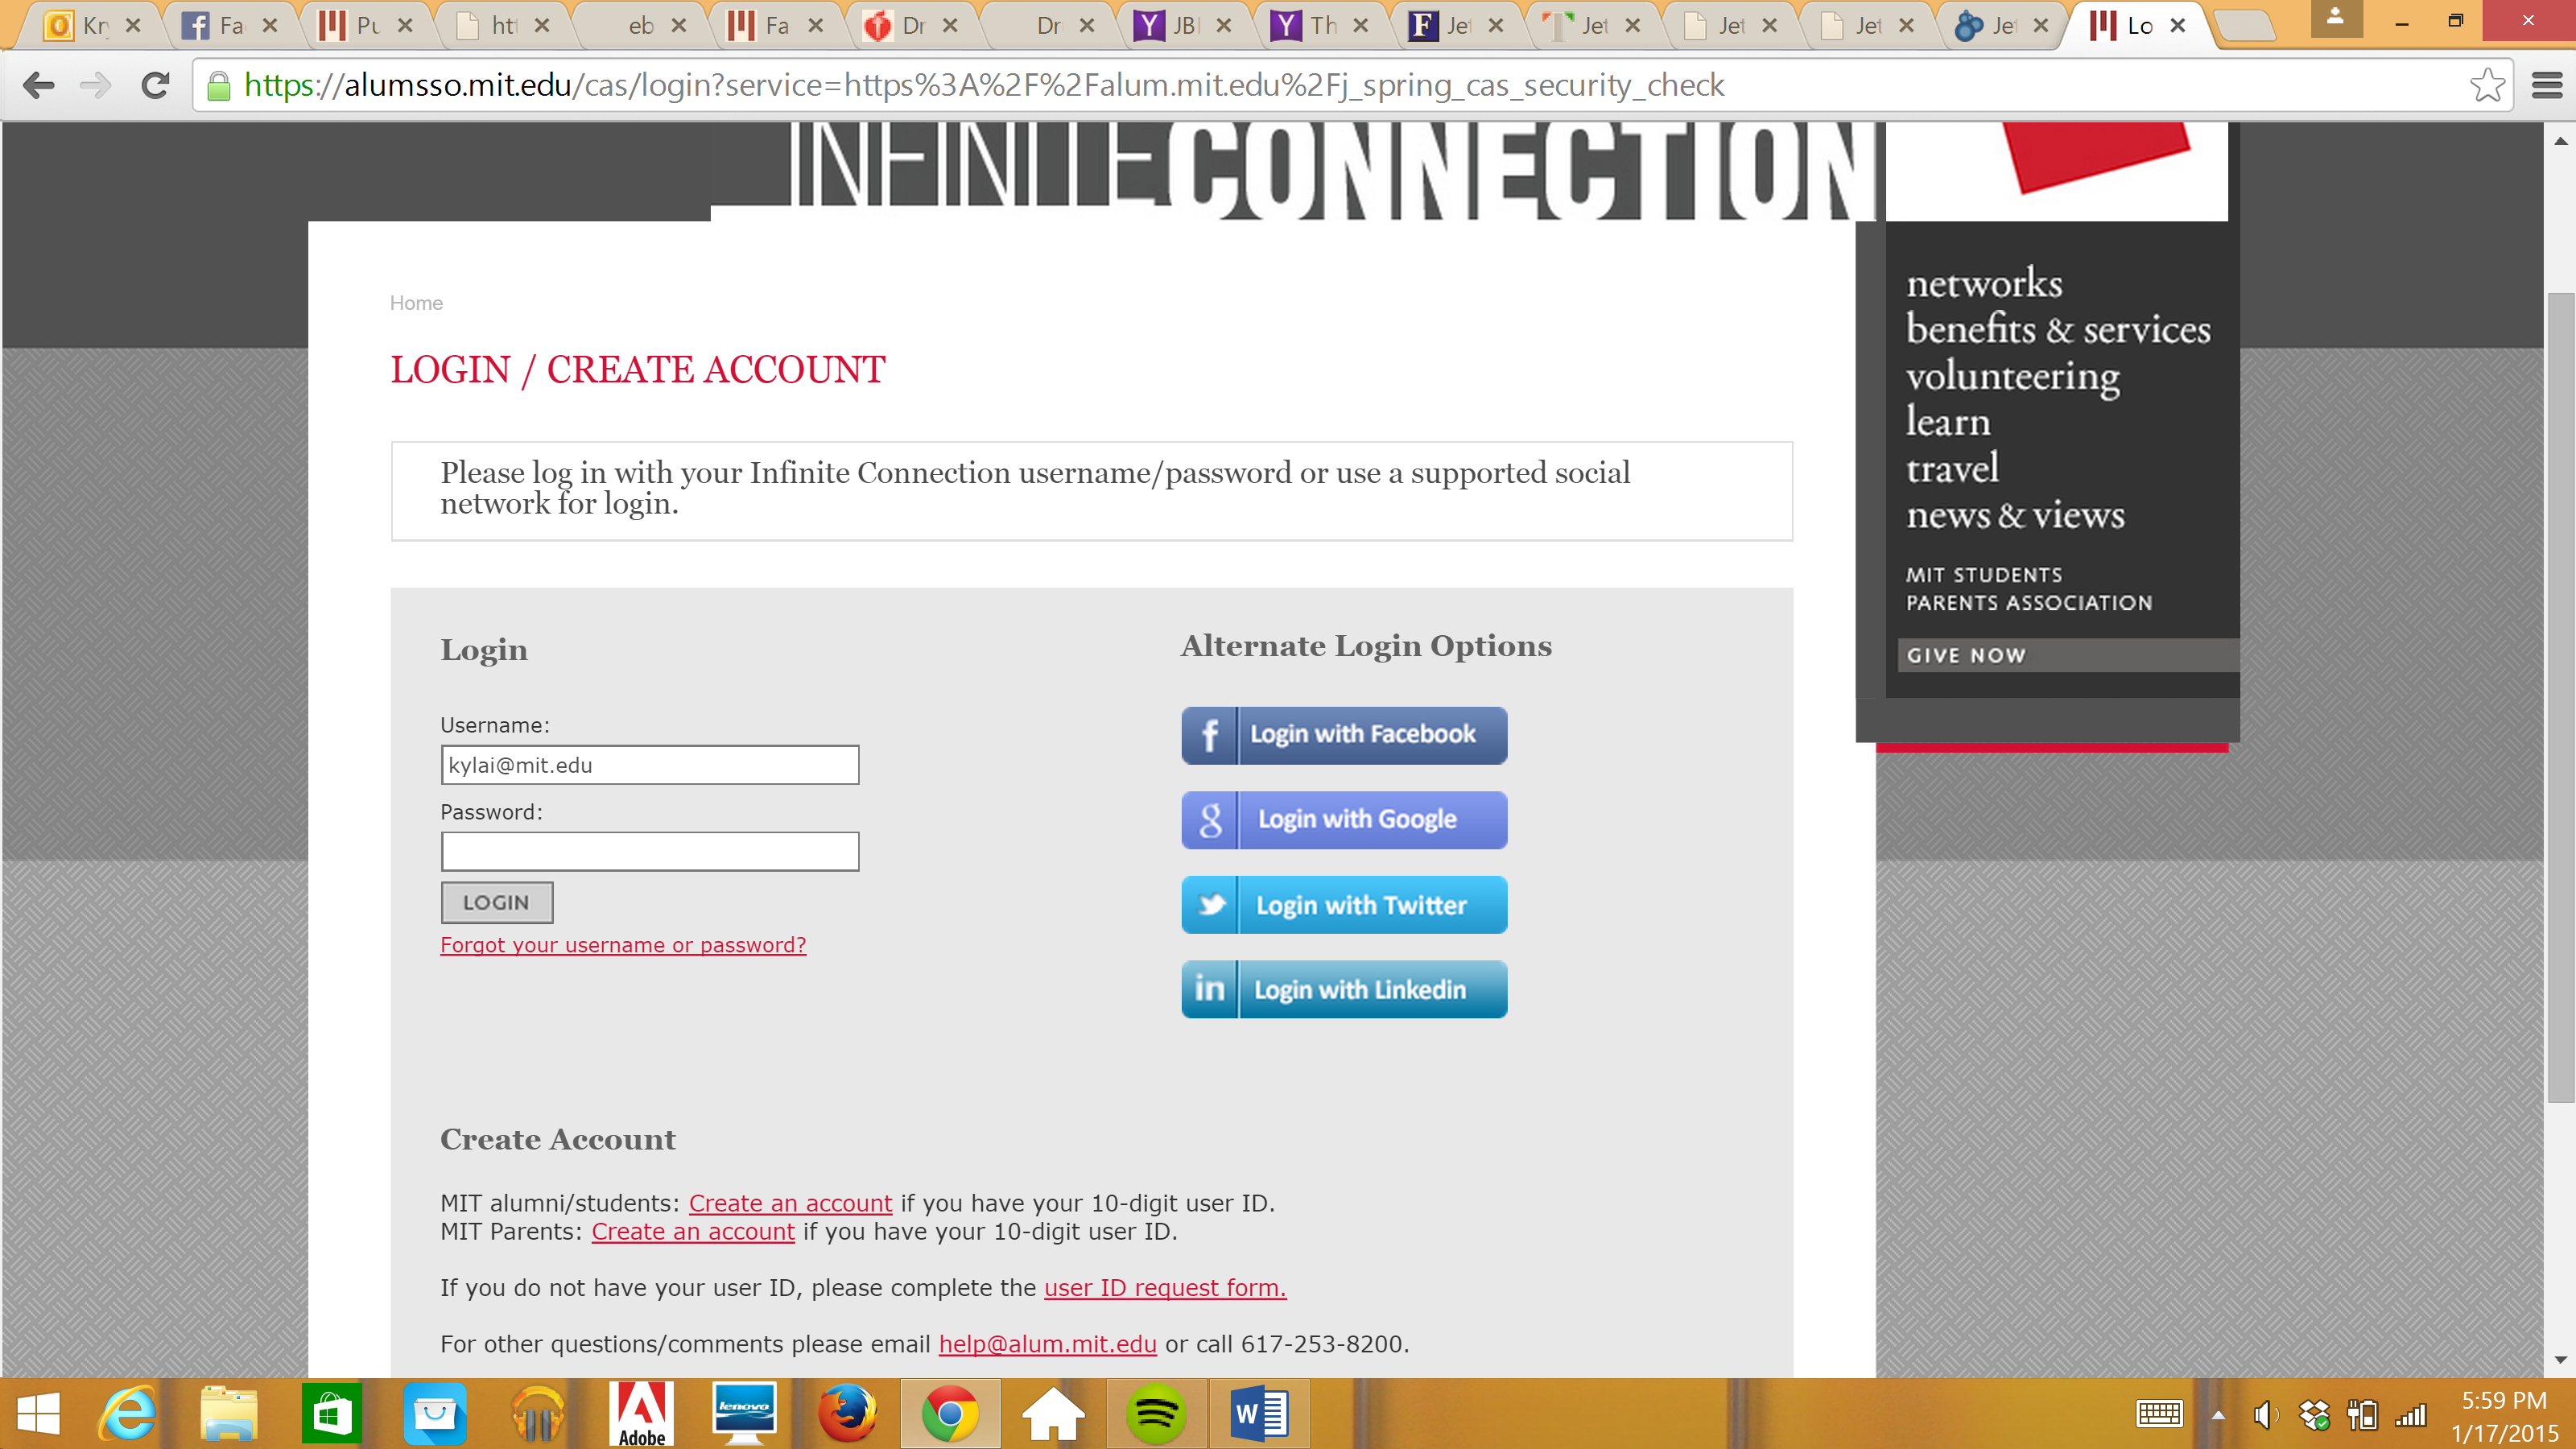Log in with Linkedin
Viewport: 2576px width, 1449px height.
click(1344, 990)
